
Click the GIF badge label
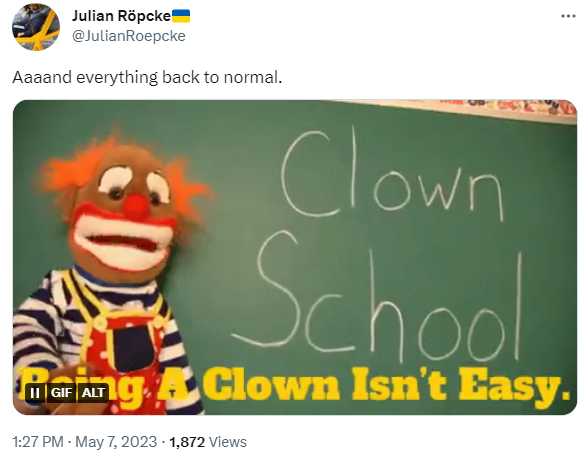click(61, 393)
